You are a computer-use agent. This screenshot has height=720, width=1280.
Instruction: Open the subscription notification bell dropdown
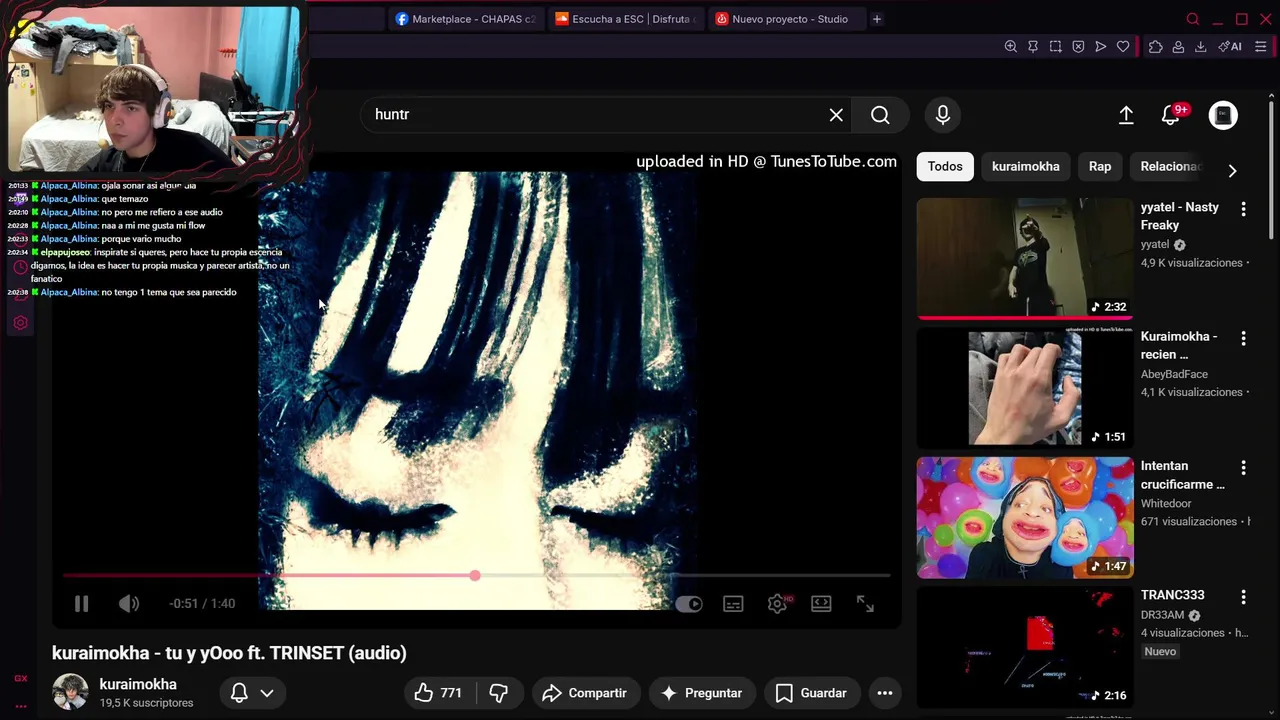coord(252,693)
